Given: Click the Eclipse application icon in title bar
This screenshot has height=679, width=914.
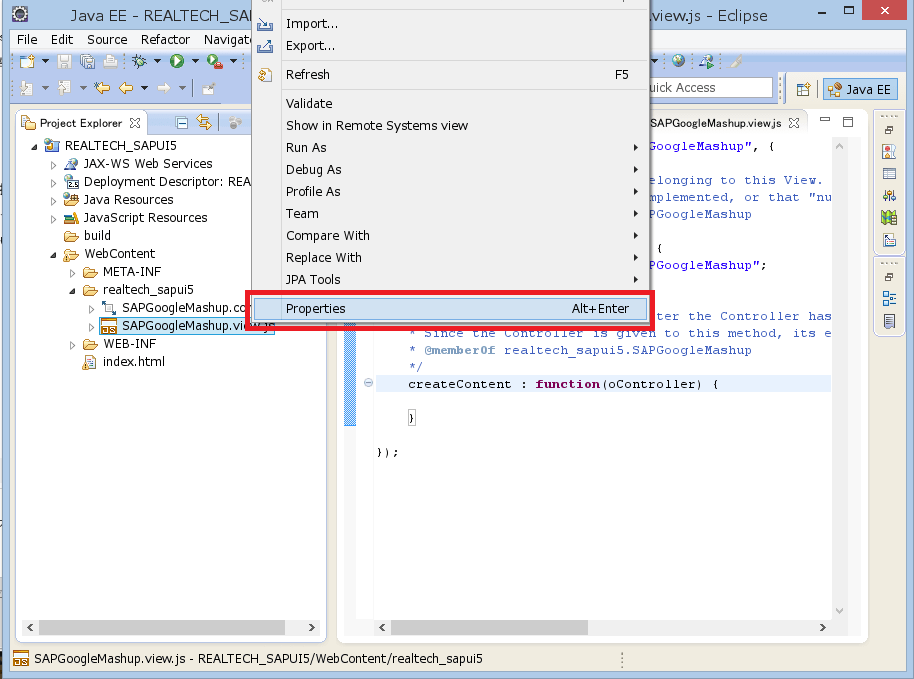Looking at the screenshot, I should (x=20, y=14).
